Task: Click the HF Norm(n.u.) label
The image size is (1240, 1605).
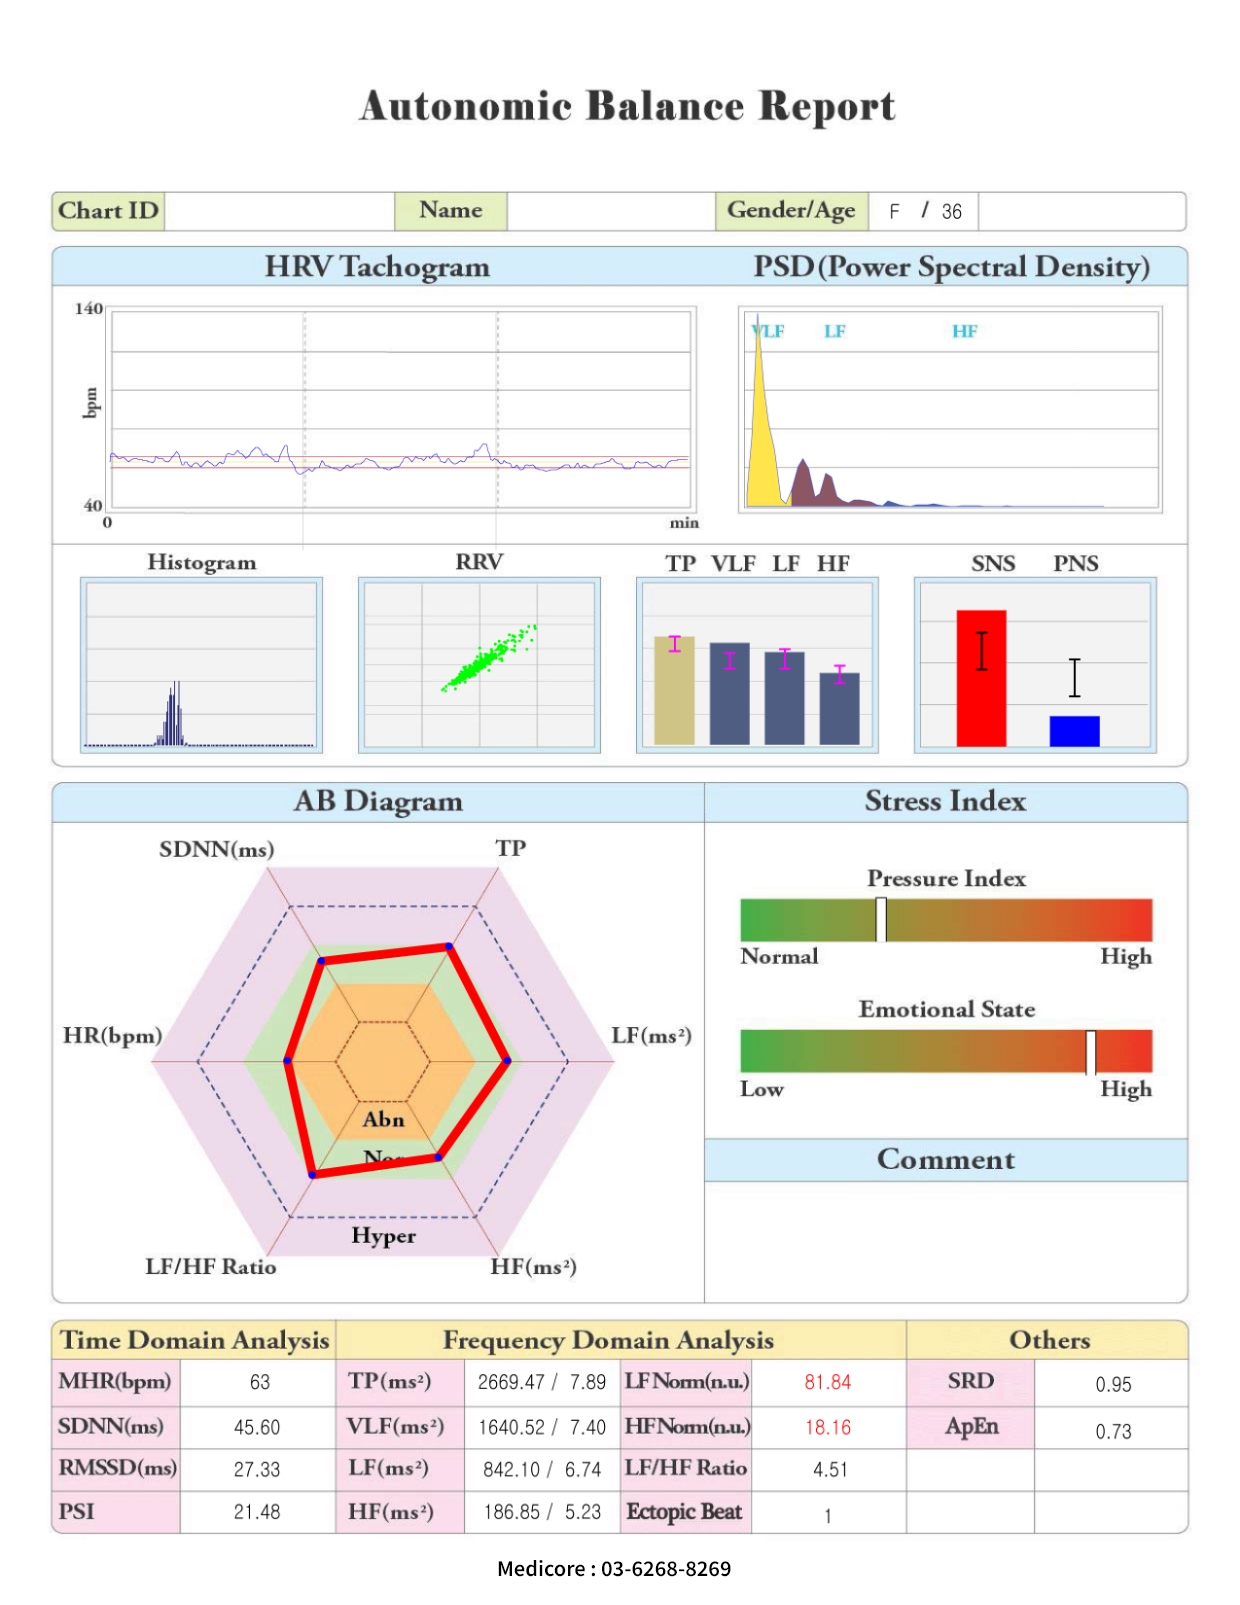Action: 687,1426
